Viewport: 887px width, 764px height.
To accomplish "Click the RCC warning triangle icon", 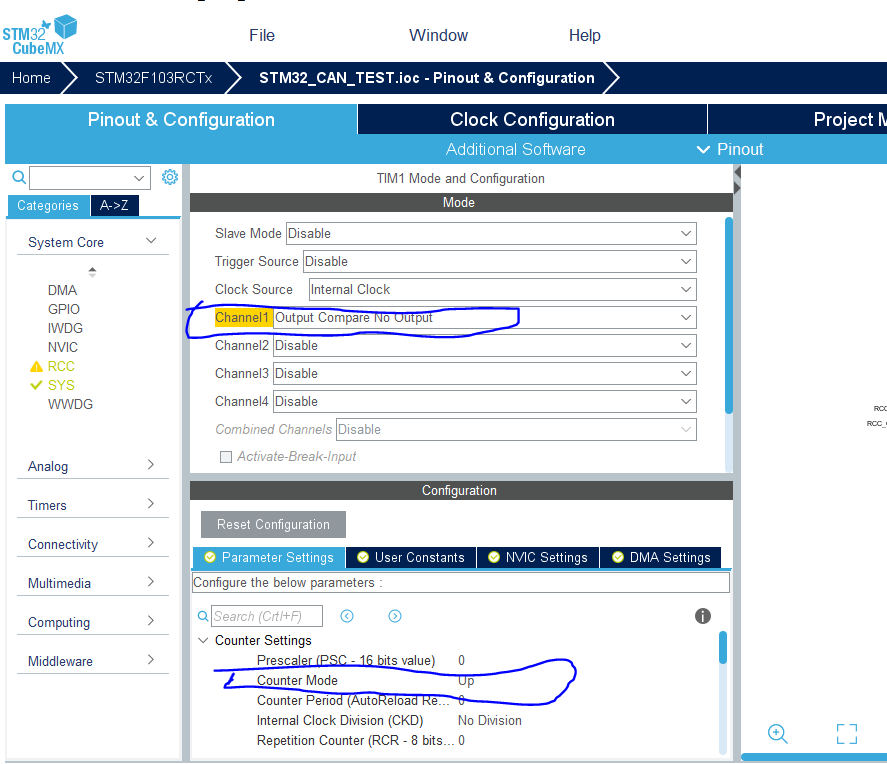I will 36,366.
